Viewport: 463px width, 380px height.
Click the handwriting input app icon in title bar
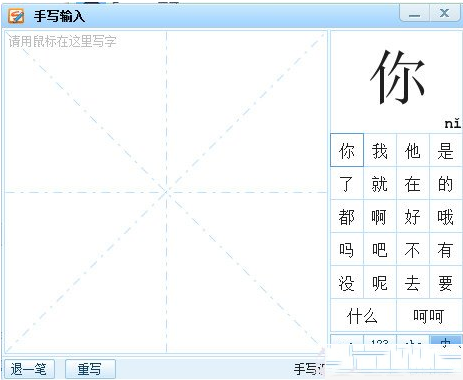16,16
